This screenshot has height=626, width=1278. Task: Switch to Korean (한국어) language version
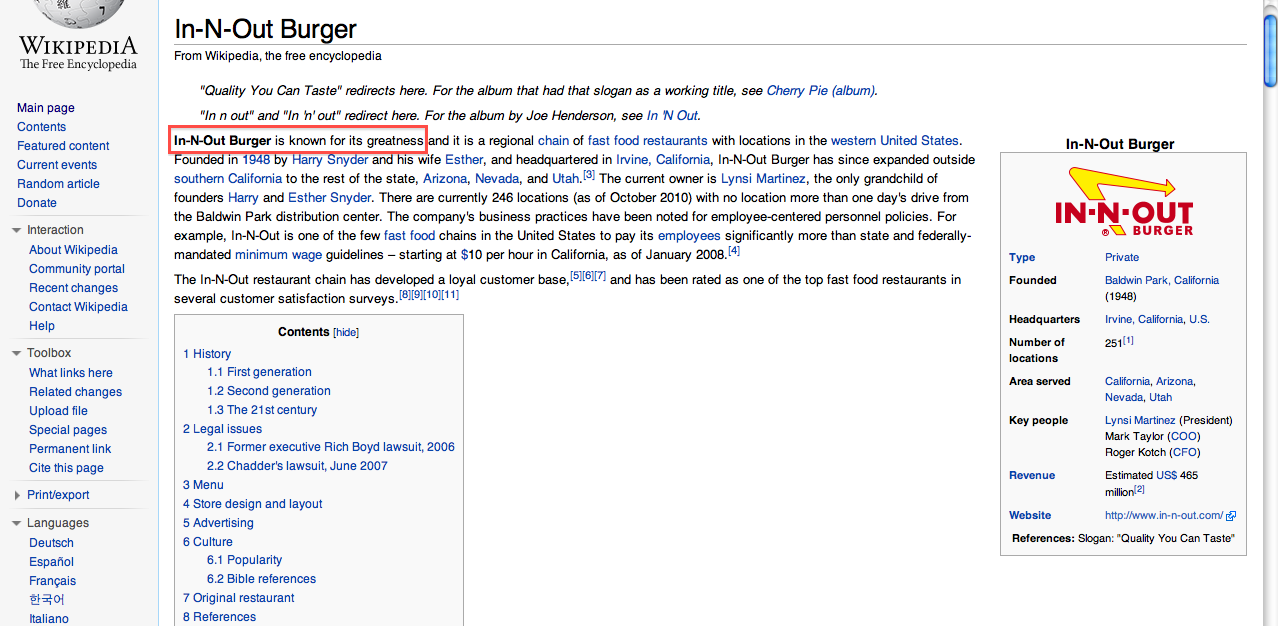point(47,600)
